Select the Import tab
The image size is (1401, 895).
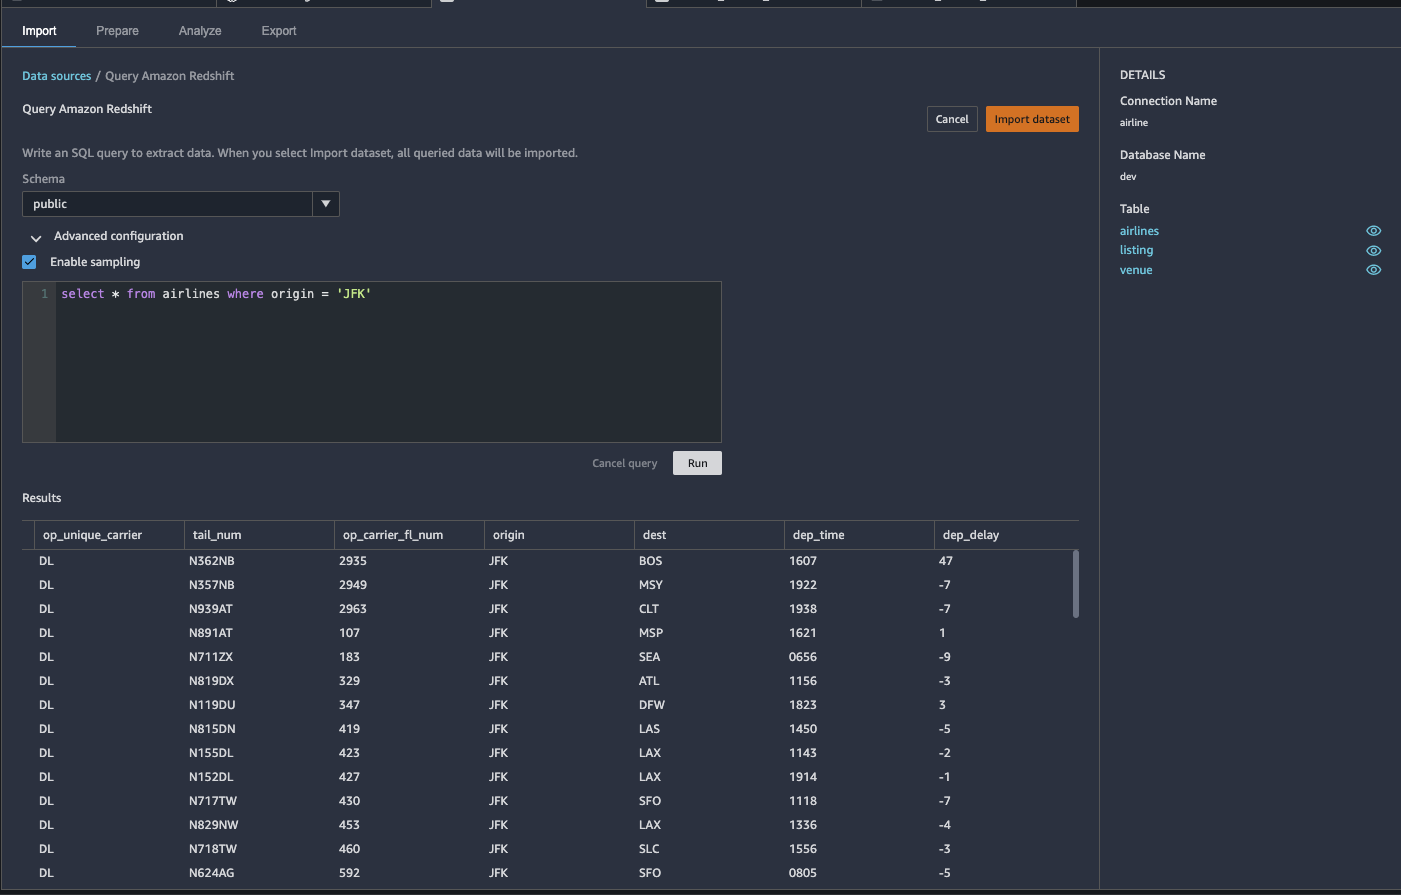pyautogui.click(x=39, y=31)
